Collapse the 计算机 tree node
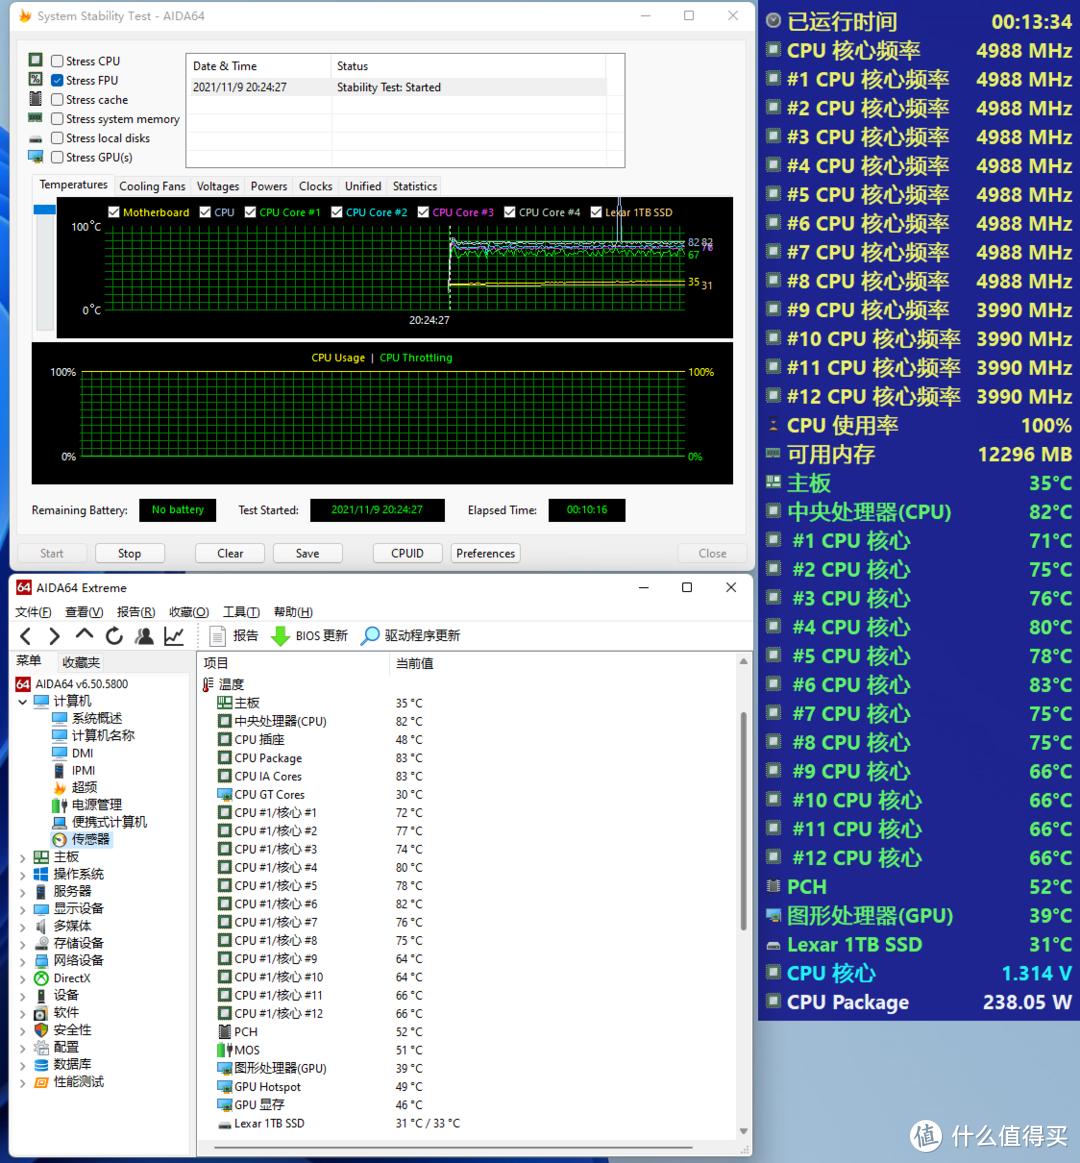 click(x=23, y=702)
